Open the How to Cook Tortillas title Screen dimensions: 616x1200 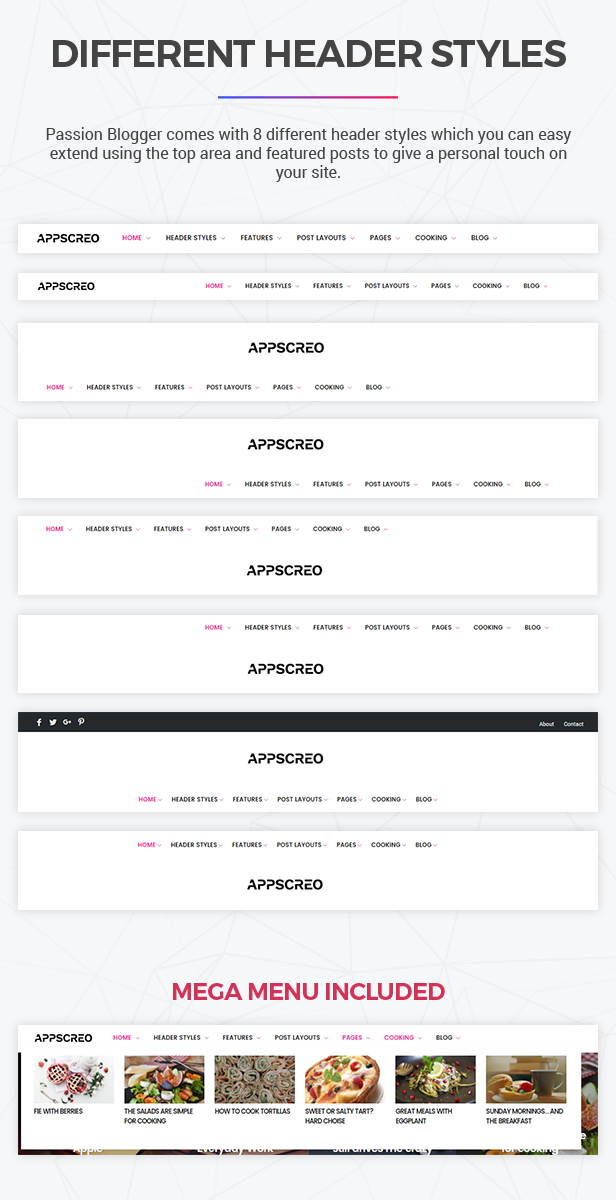(253, 1111)
